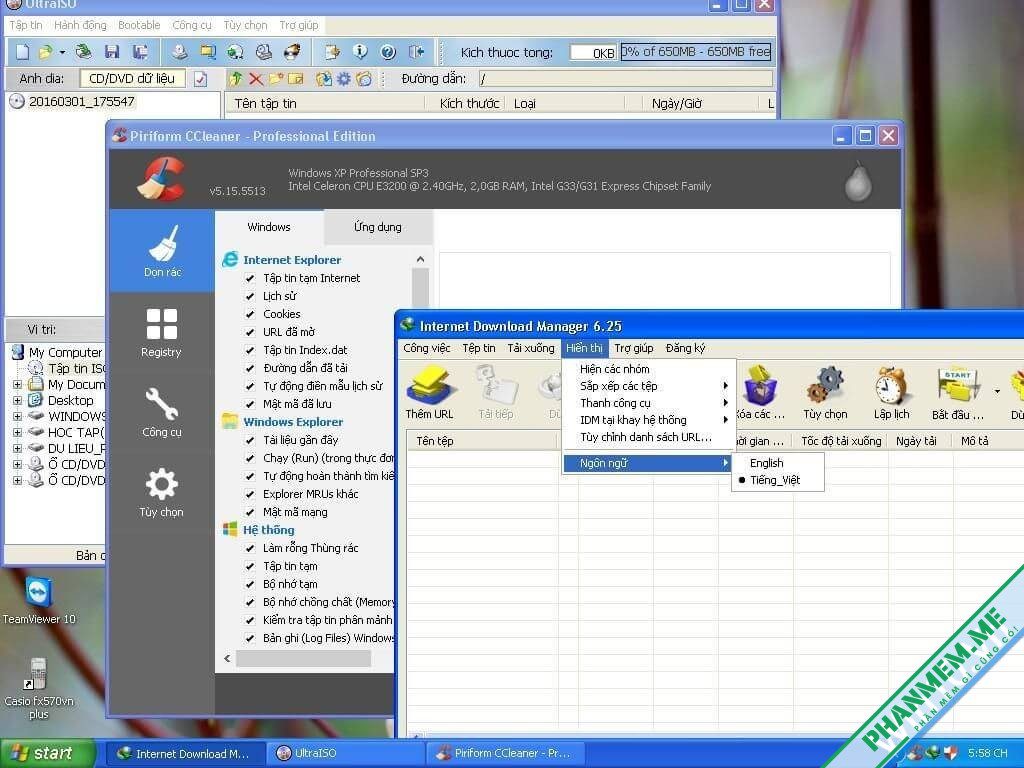Click the red X delete icon in UltraISO
This screenshot has width=1024, height=768.
click(256, 79)
